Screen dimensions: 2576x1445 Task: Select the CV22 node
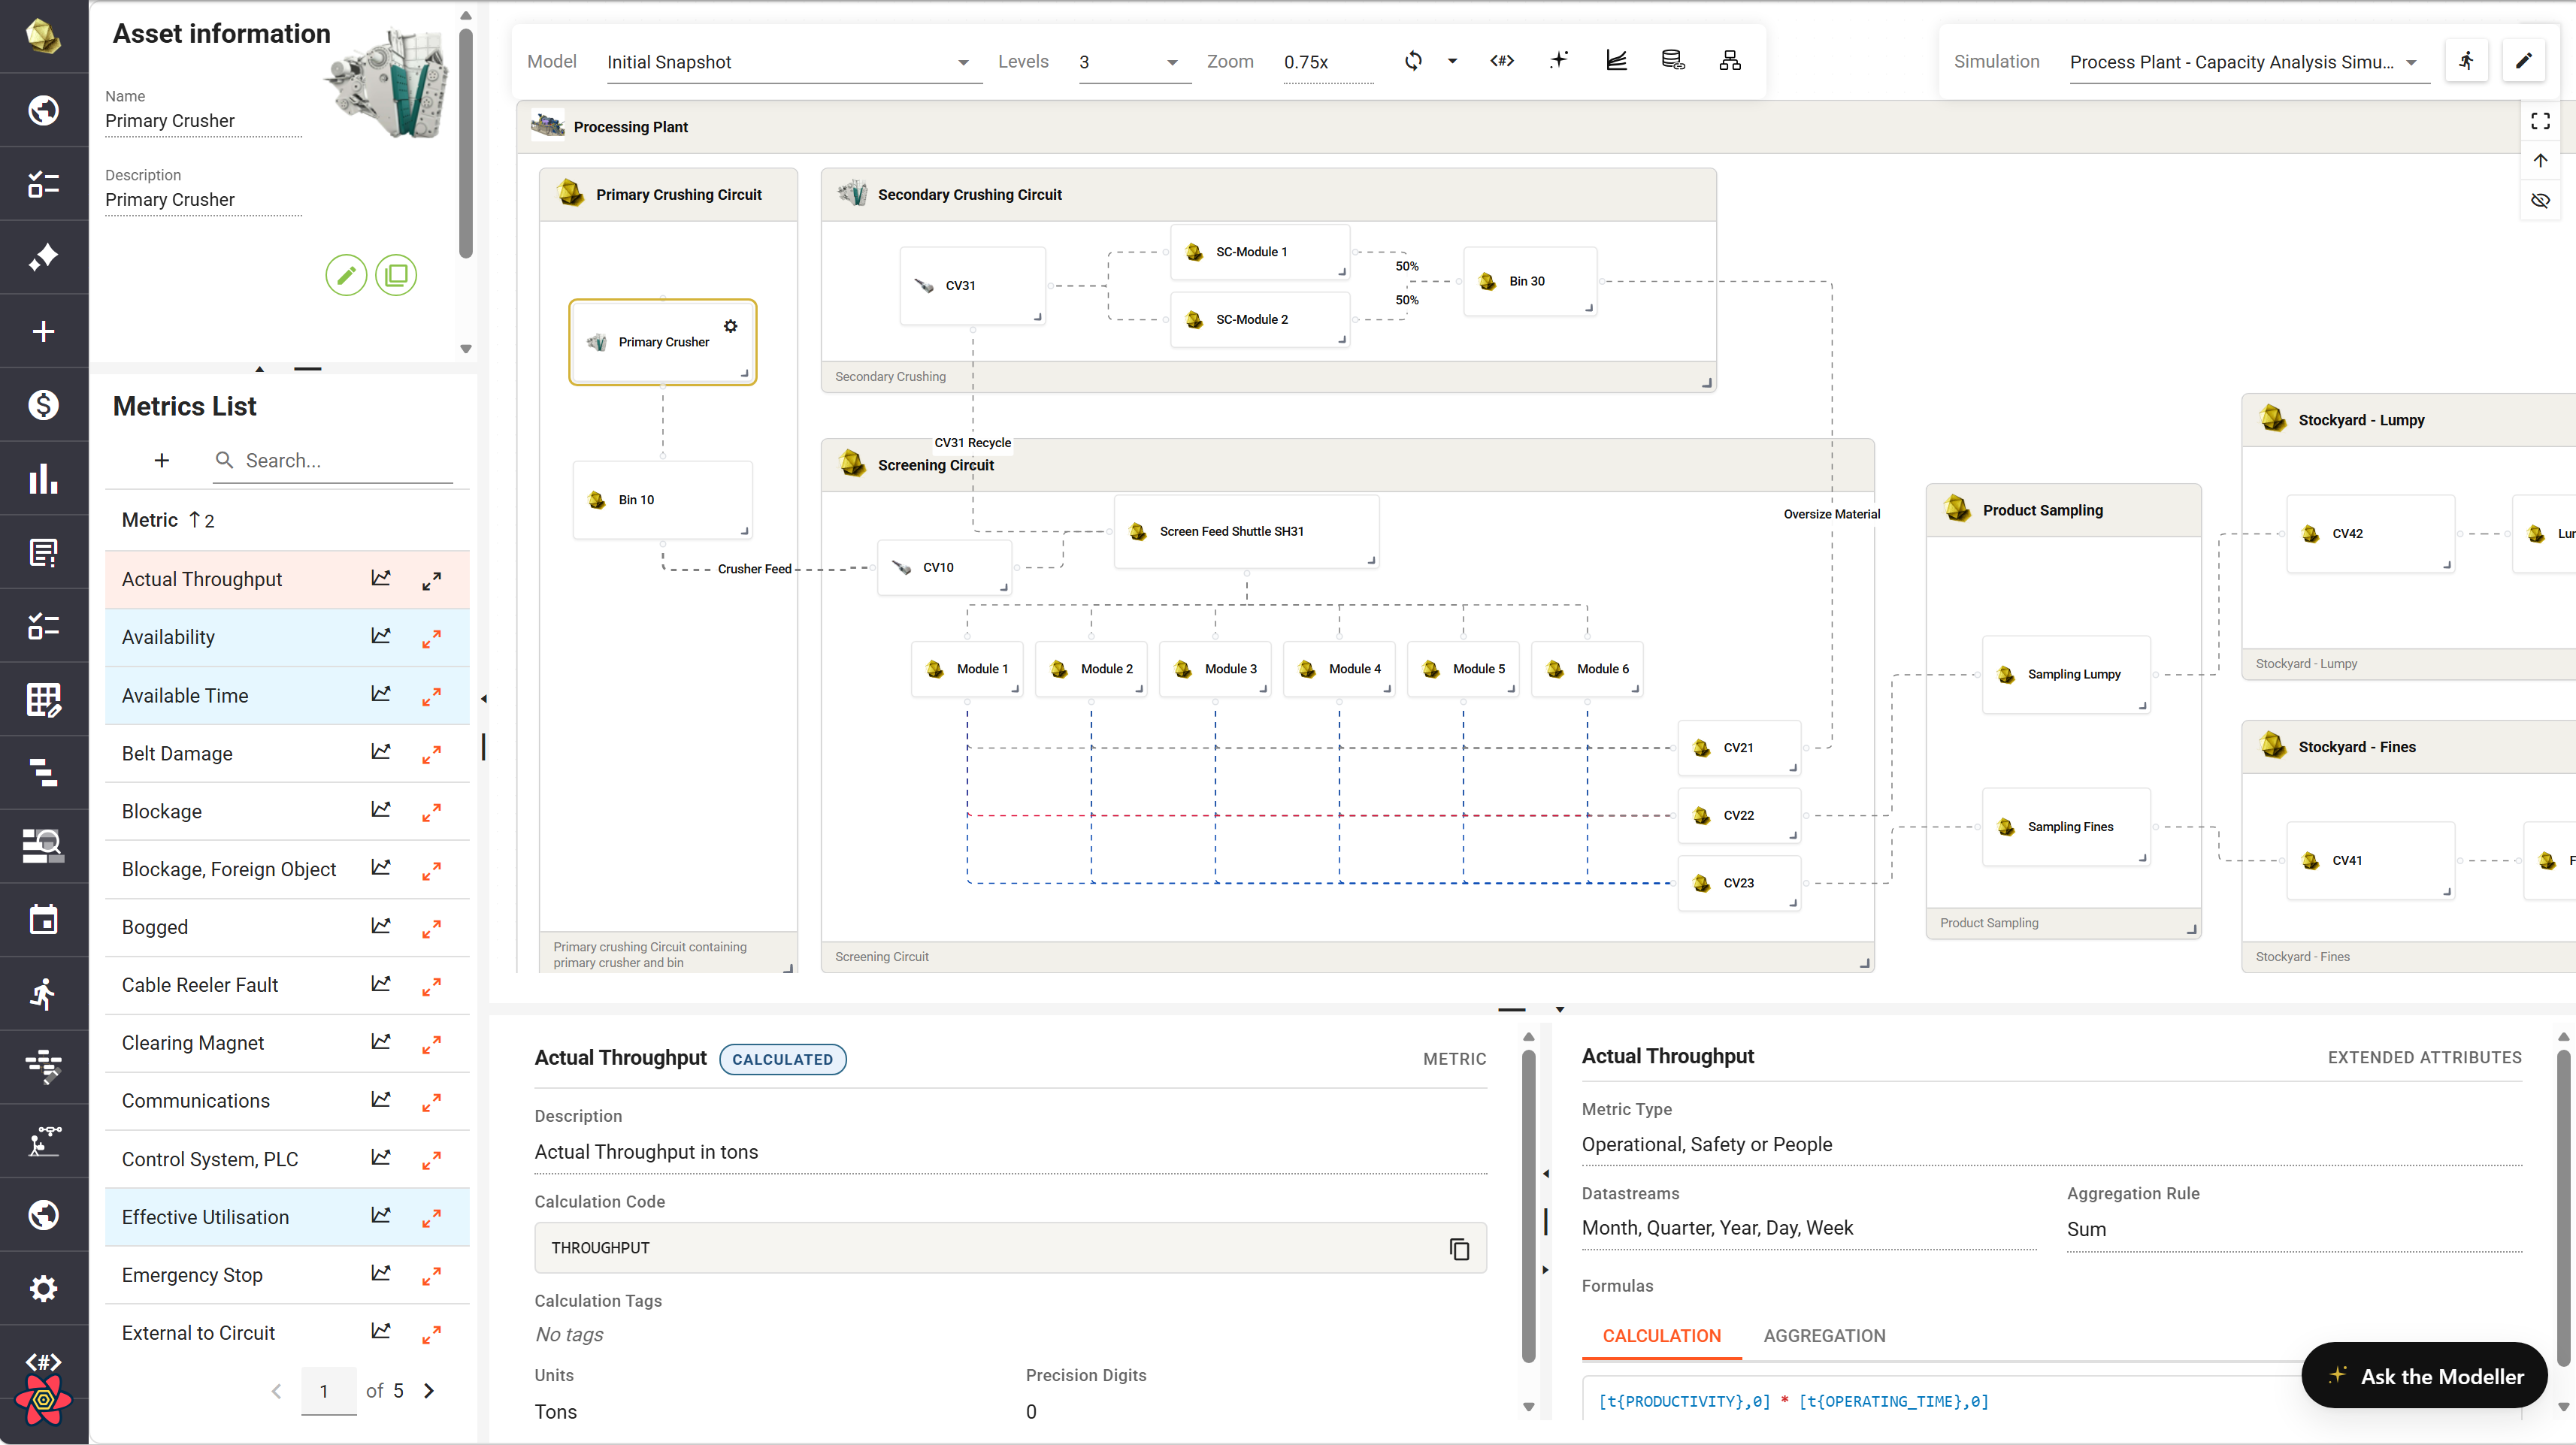point(1739,815)
